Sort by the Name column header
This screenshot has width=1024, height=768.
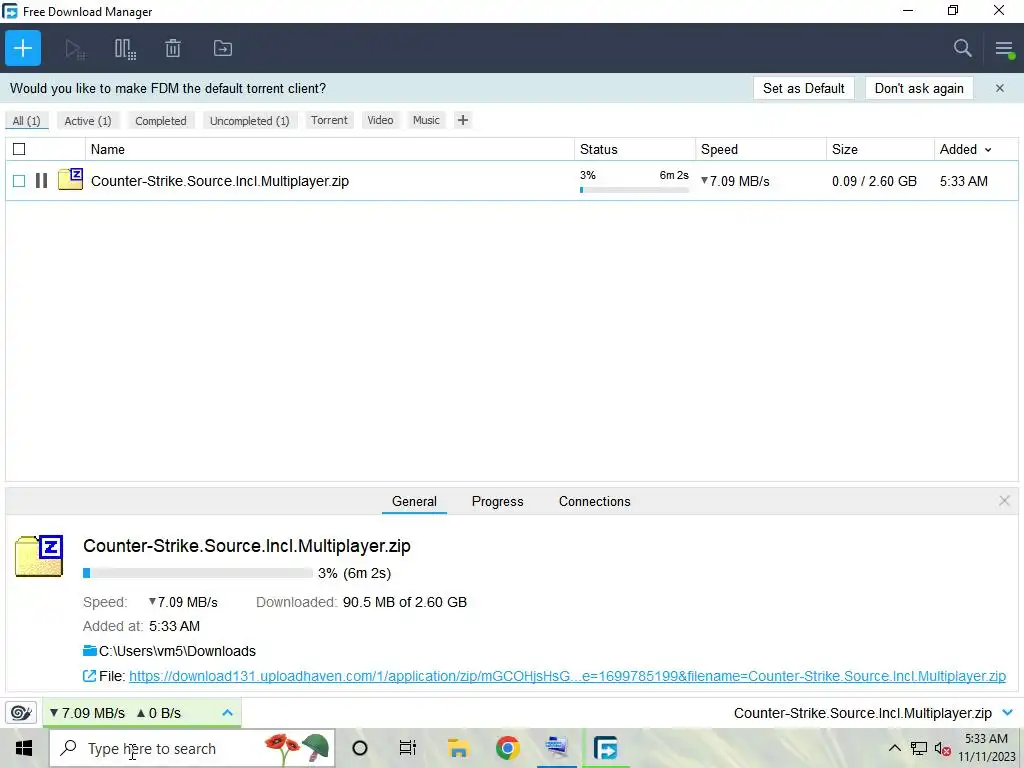coord(329,149)
